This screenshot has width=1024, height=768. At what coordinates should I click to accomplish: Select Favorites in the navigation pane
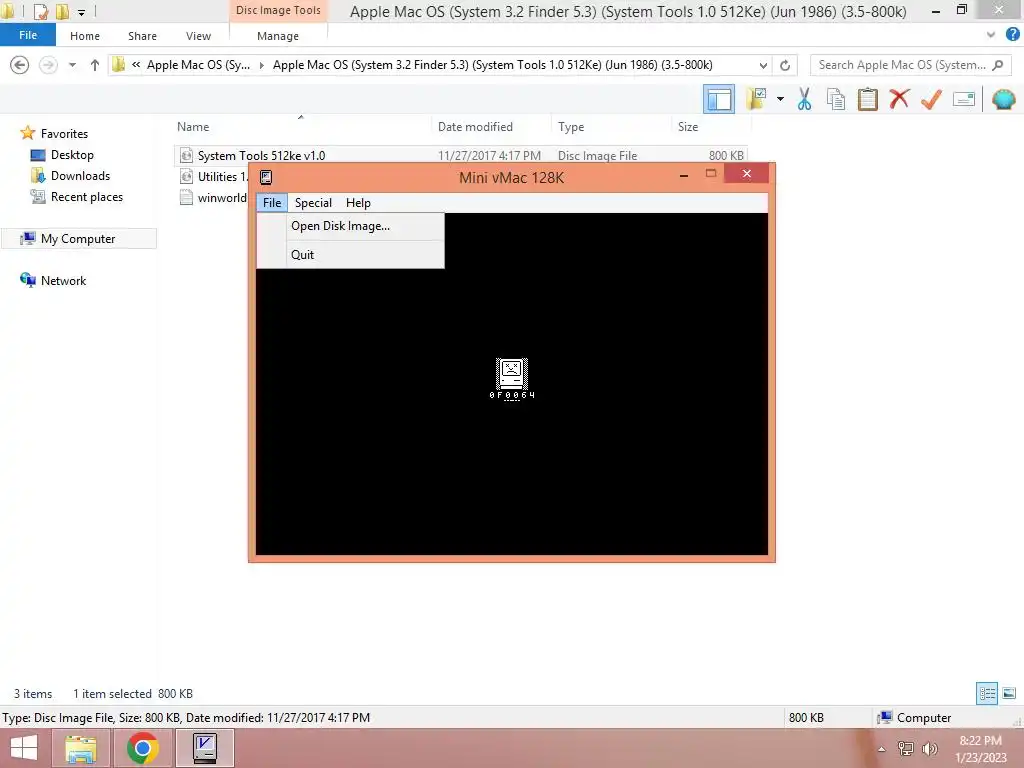(64, 133)
